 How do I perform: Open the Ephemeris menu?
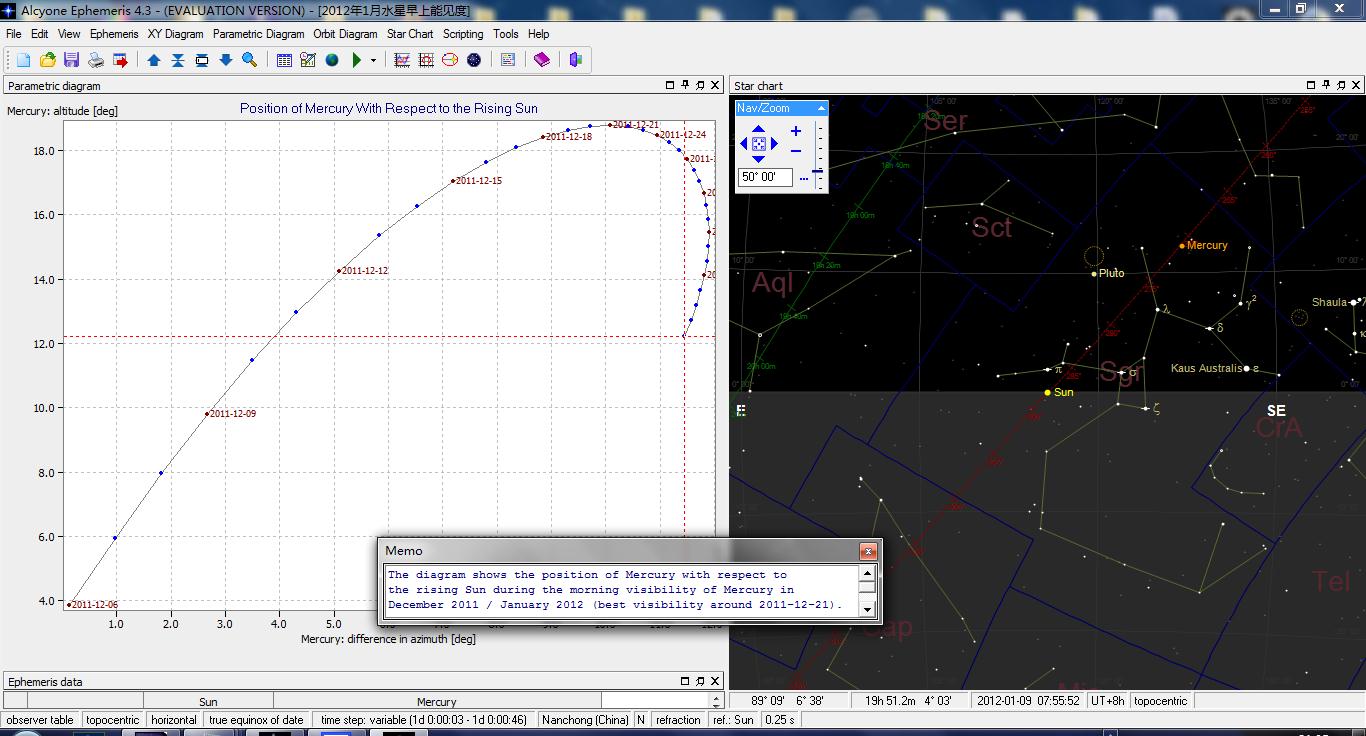point(114,34)
